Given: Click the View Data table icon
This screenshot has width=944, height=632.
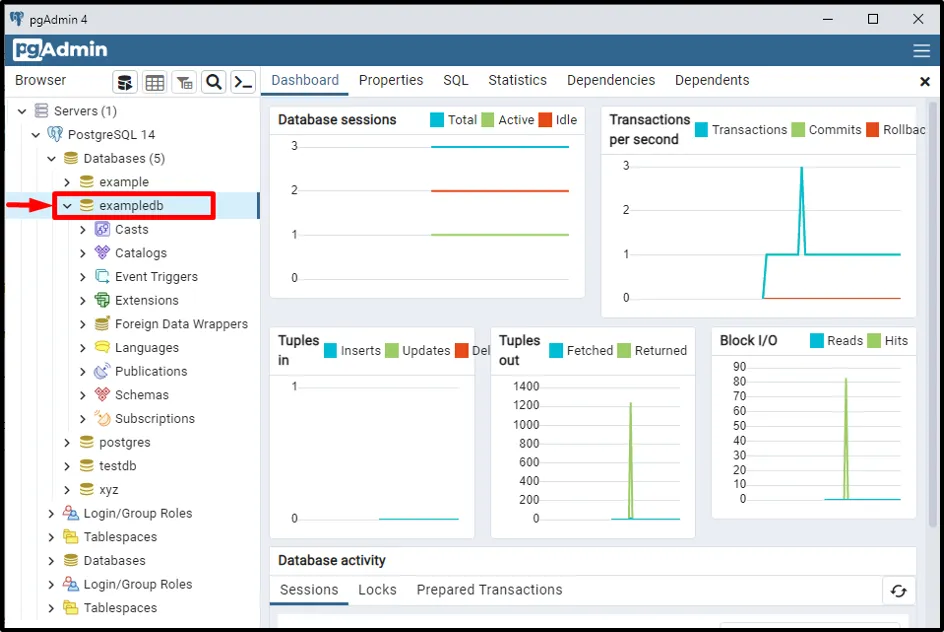Looking at the screenshot, I should point(154,82).
